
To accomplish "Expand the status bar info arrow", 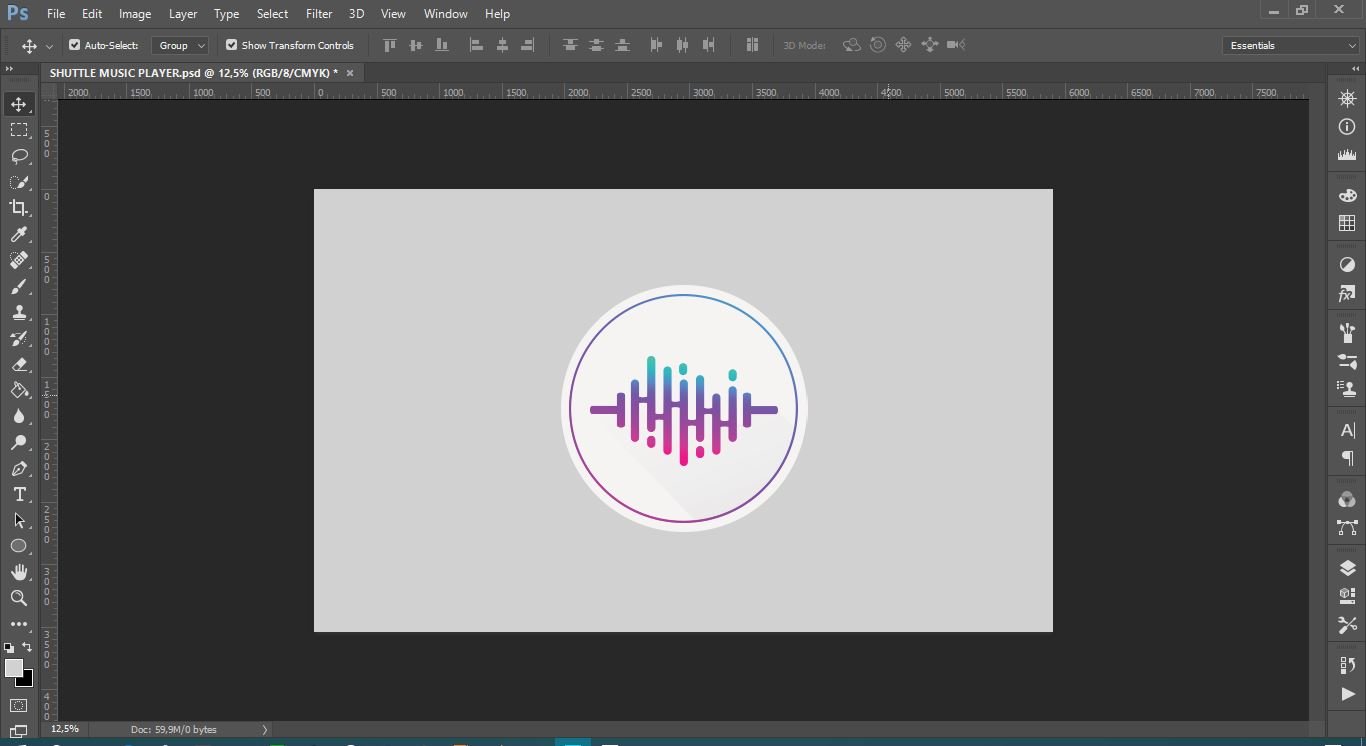I will click(265, 730).
